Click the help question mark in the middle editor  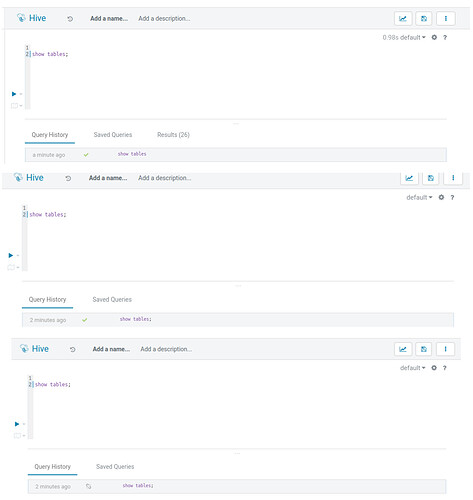coord(452,197)
